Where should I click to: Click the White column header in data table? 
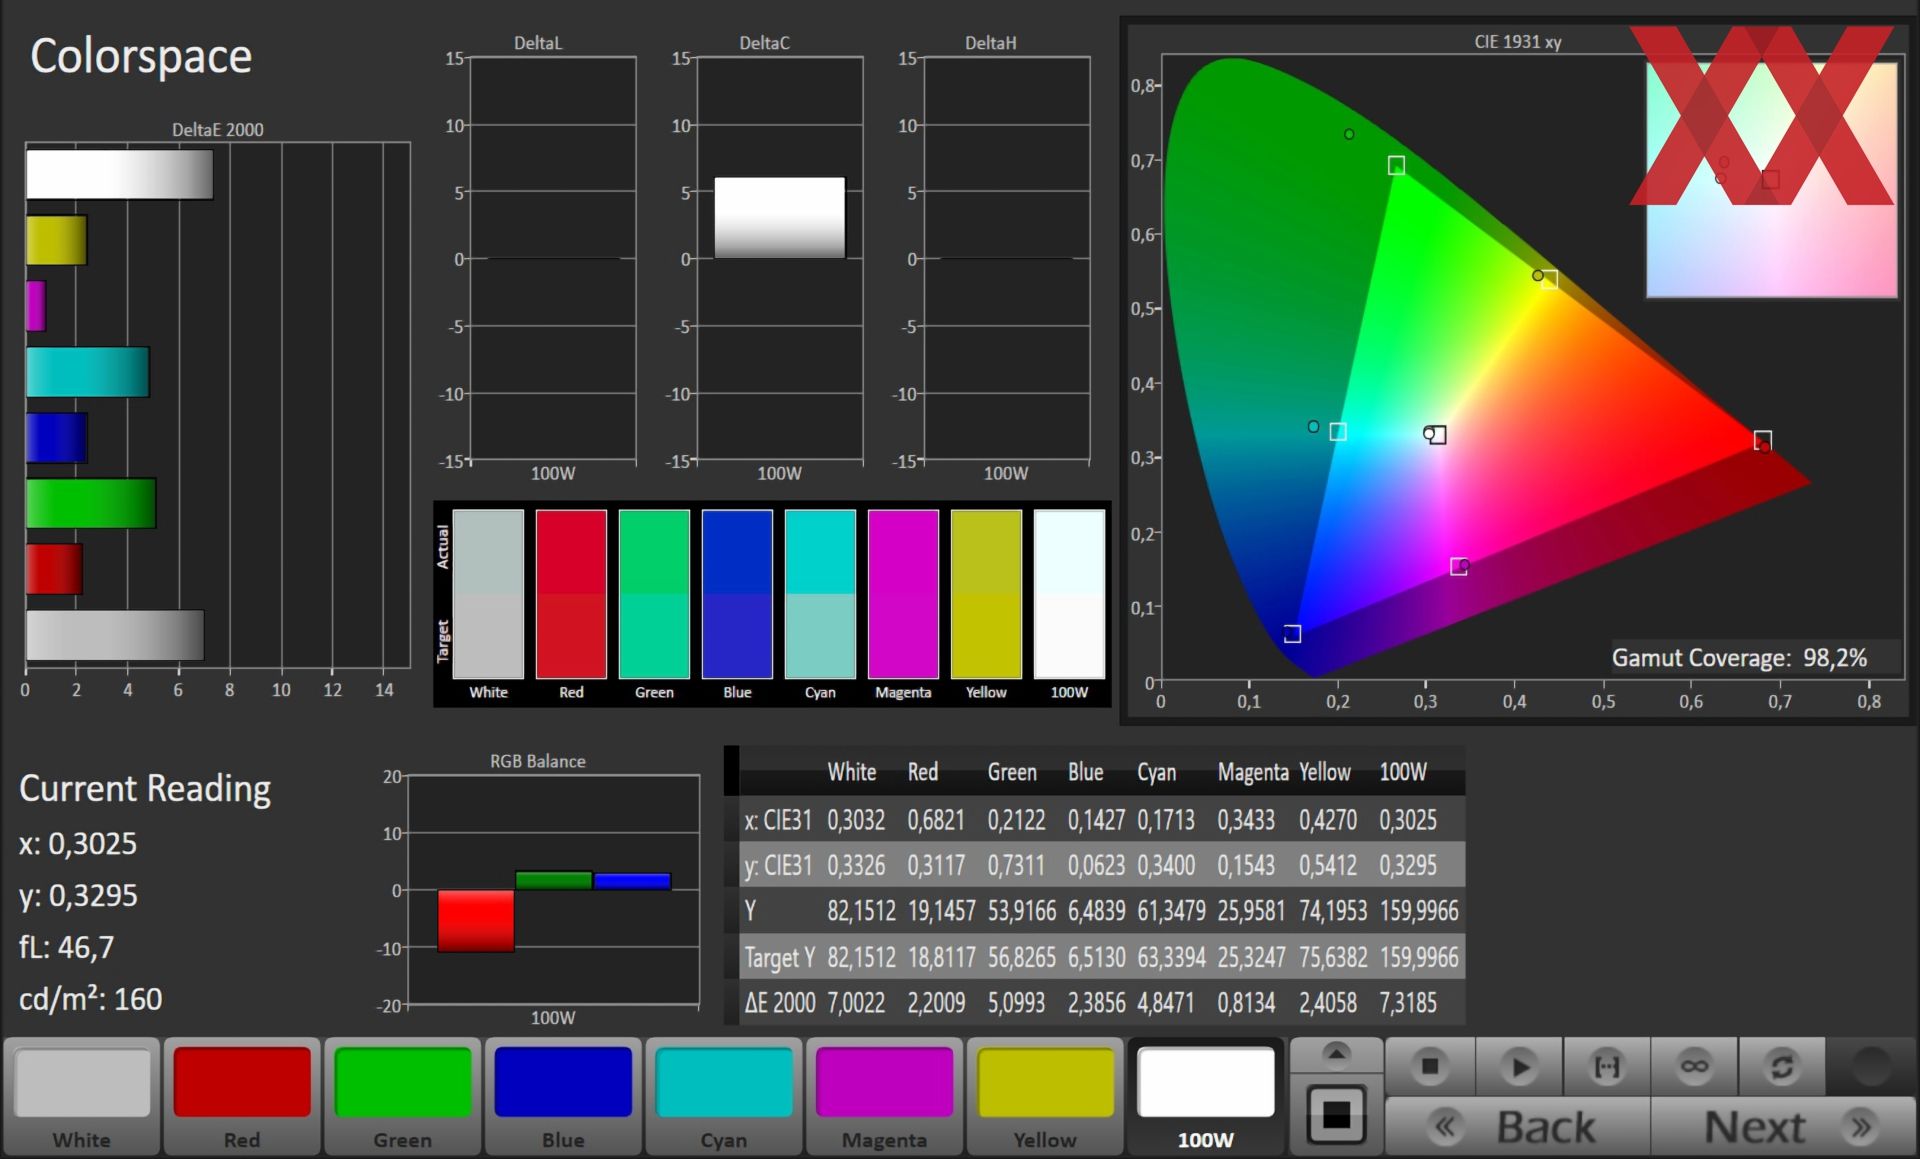click(852, 772)
